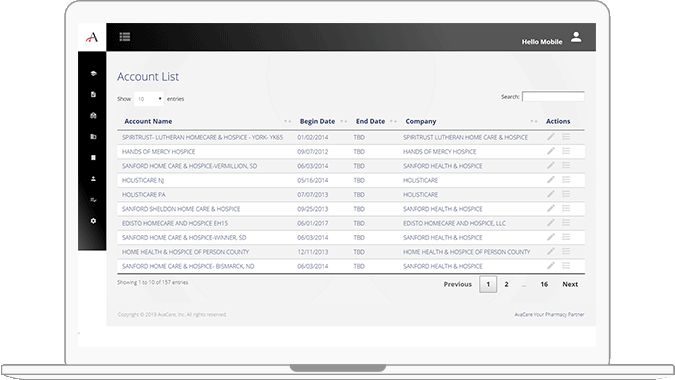Click into the Search input field
The width and height of the screenshot is (675, 380).
point(553,96)
